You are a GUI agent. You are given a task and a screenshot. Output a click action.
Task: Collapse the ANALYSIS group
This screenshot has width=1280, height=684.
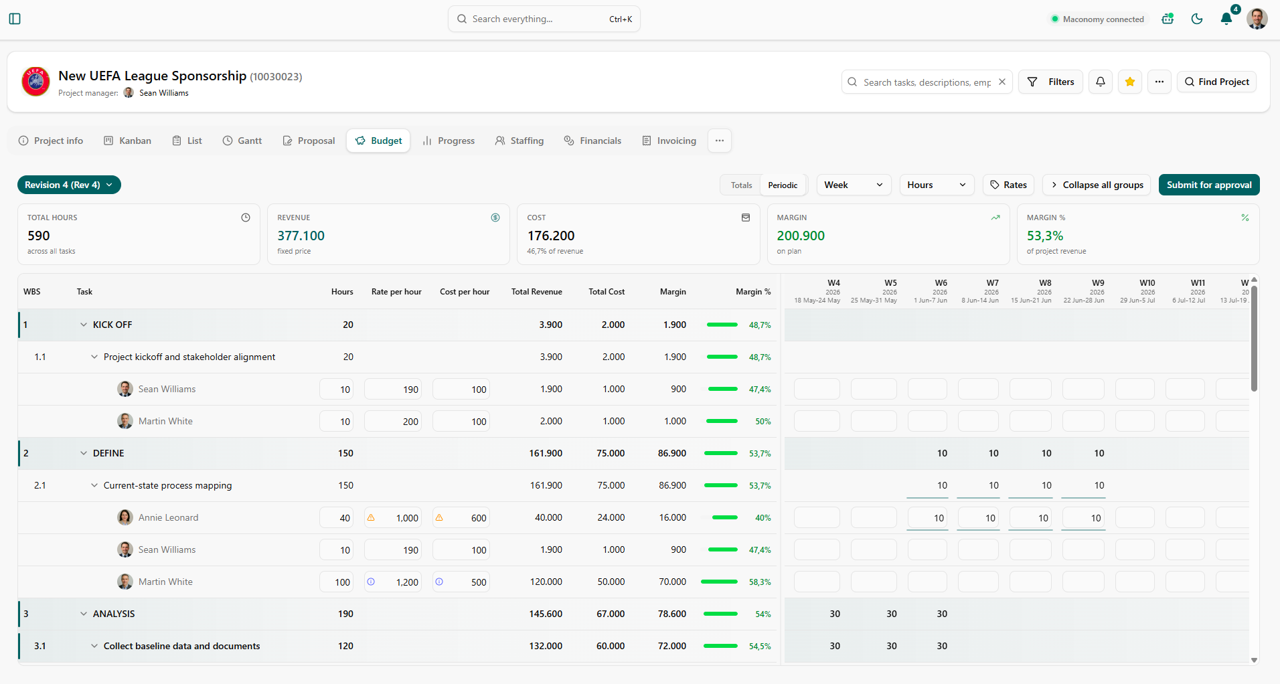pos(84,614)
